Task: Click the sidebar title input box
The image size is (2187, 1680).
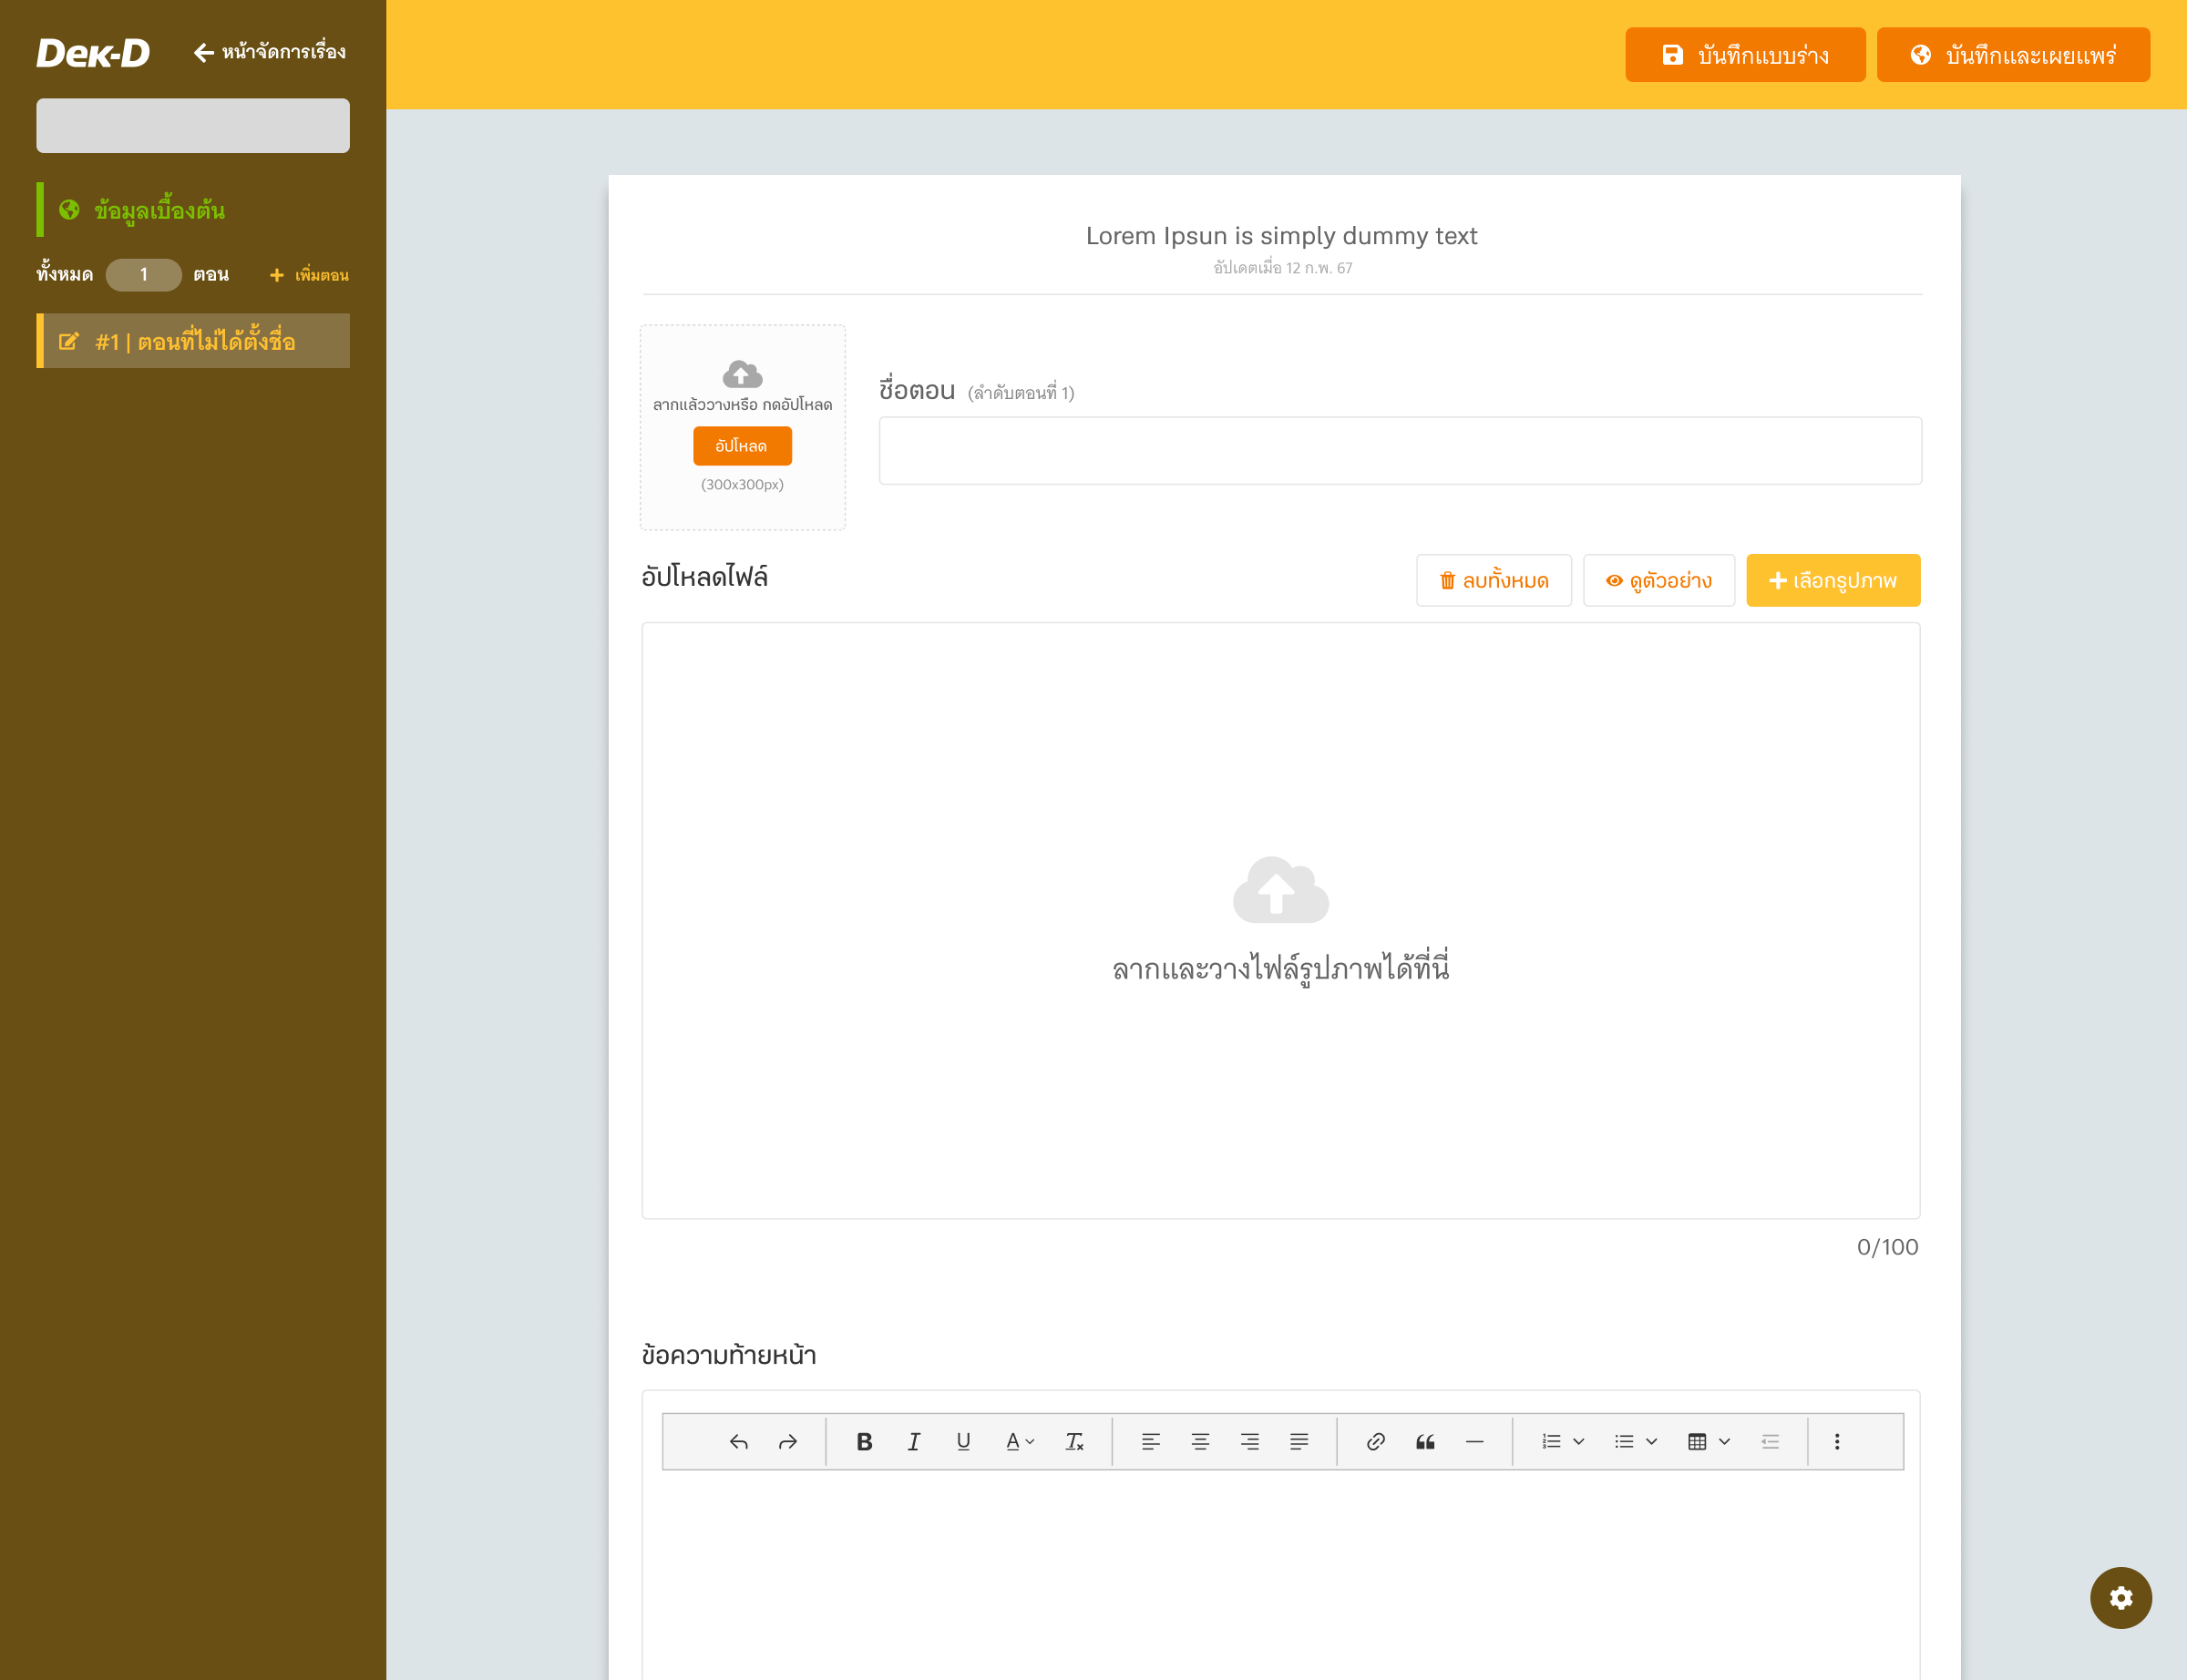Action: (193, 125)
